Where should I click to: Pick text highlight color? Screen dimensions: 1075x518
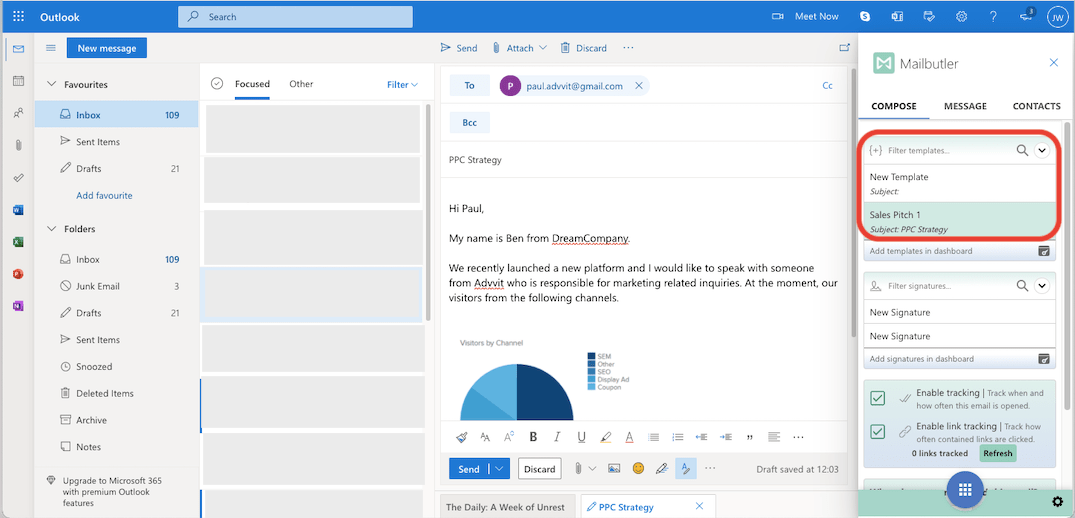tap(605, 436)
